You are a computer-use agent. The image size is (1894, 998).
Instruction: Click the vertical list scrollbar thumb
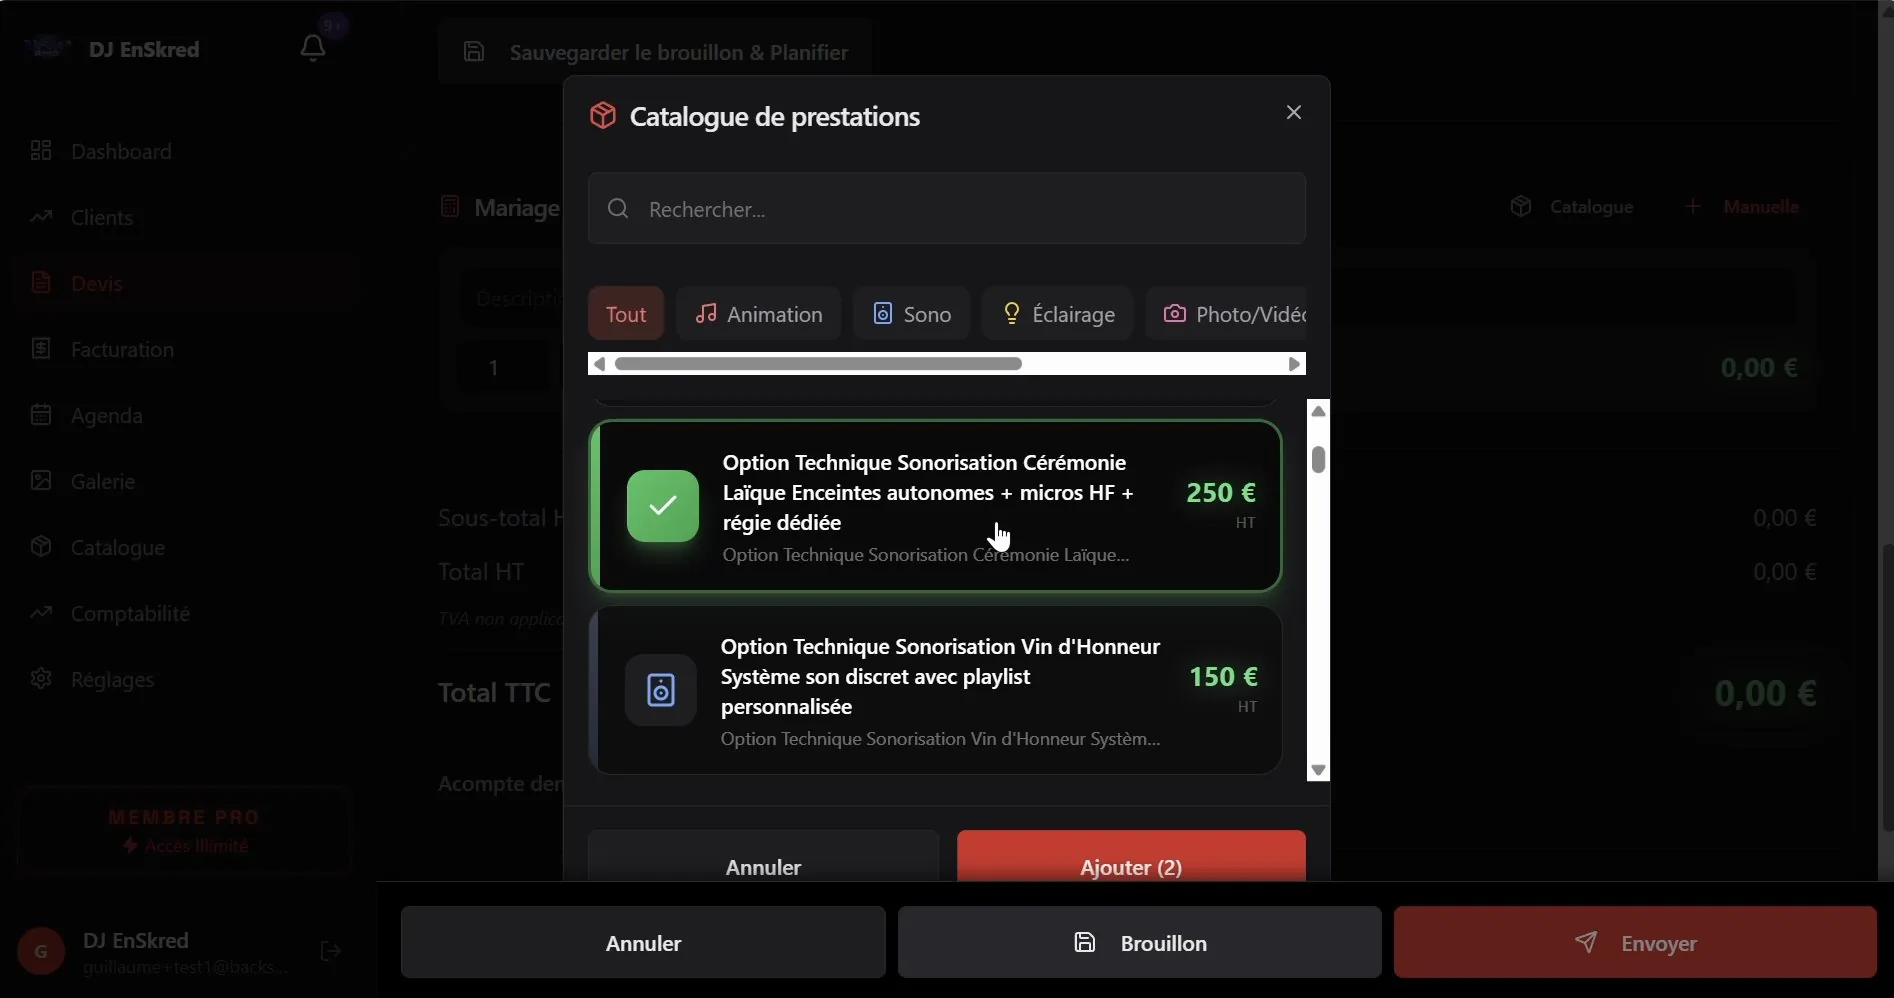(1318, 459)
